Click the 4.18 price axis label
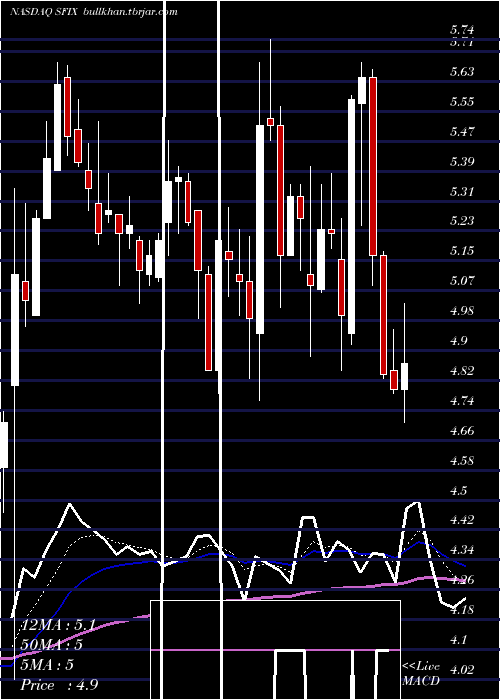The height and width of the screenshot is (700, 500). coord(462,610)
